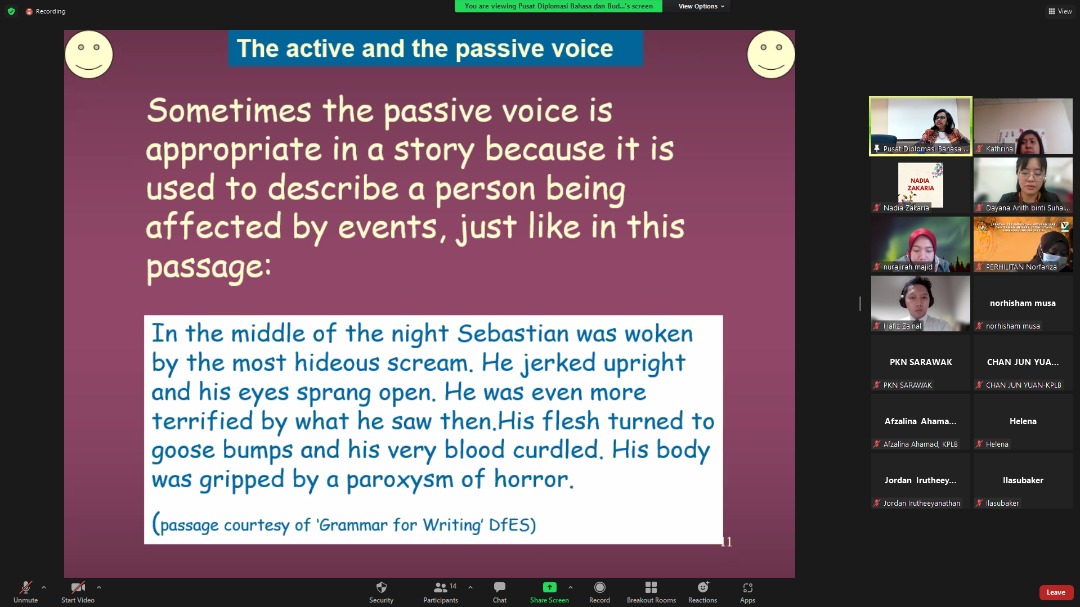Expand video options arrow beside Start Video

[98, 587]
